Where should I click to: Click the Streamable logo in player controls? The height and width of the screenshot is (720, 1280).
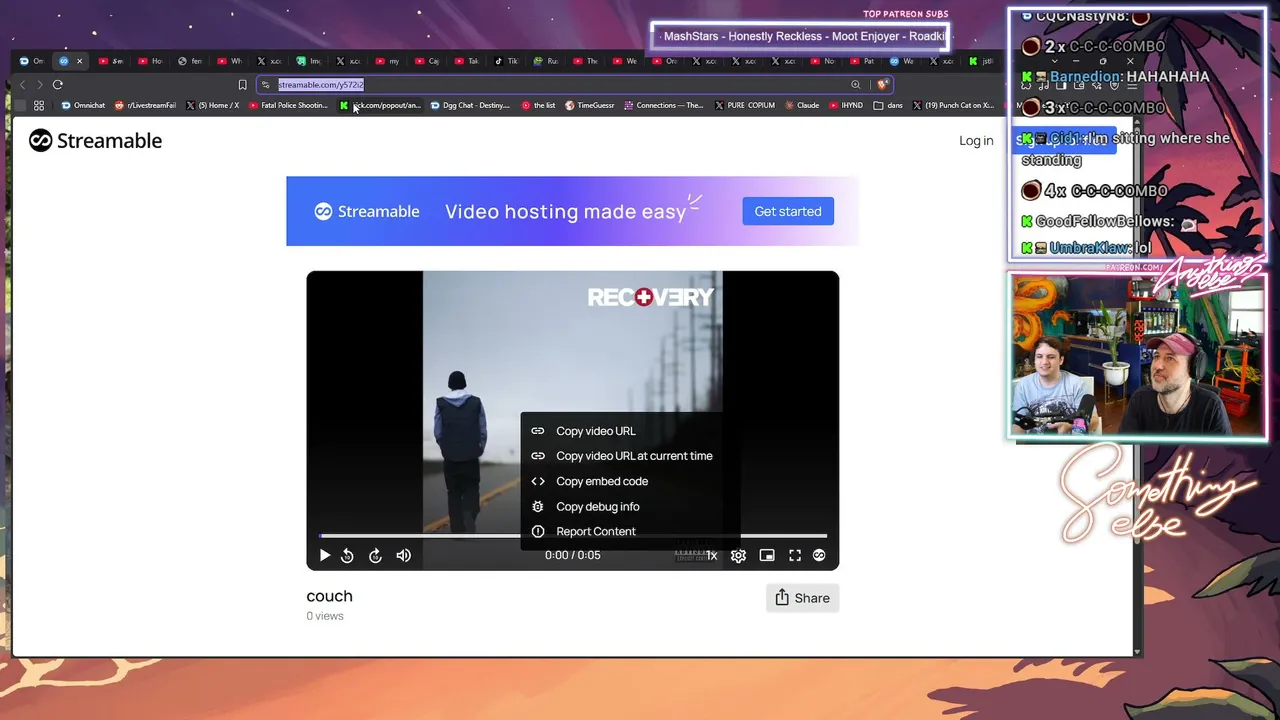[x=819, y=556]
